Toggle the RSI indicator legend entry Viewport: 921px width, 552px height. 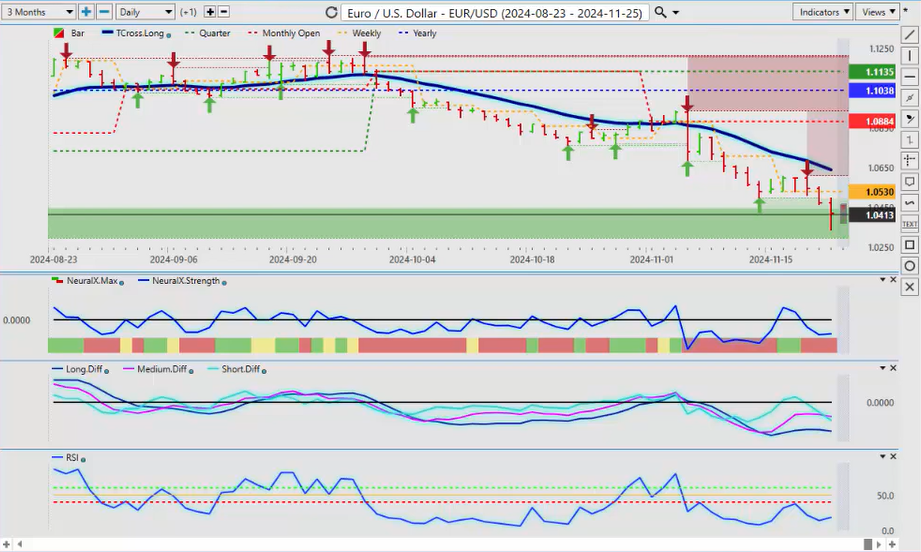[x=70, y=458]
